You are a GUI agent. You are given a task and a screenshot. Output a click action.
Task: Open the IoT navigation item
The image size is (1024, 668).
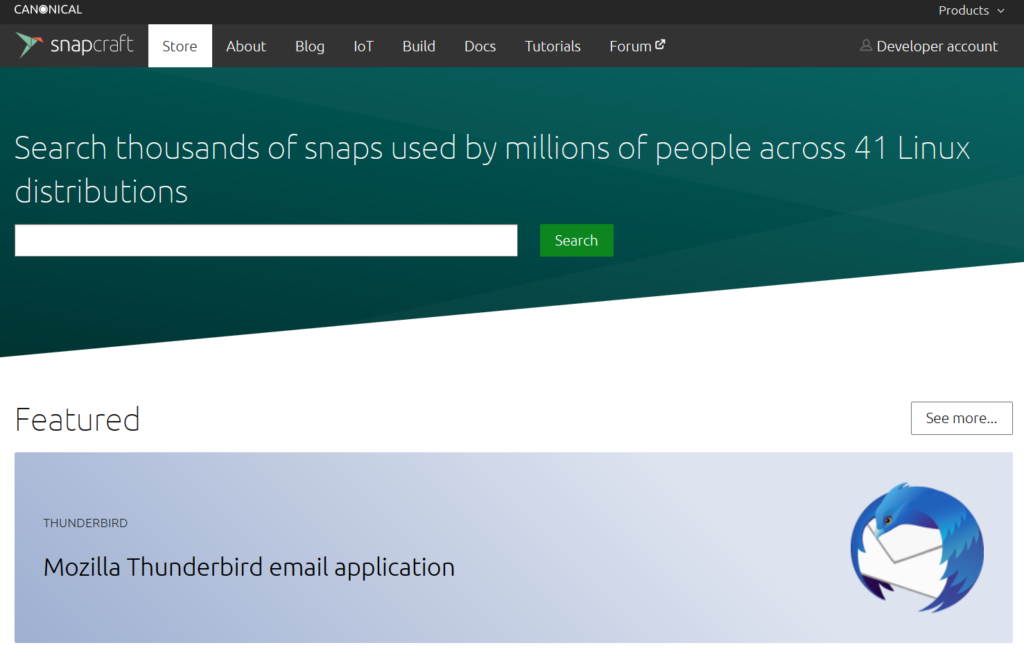tap(363, 46)
